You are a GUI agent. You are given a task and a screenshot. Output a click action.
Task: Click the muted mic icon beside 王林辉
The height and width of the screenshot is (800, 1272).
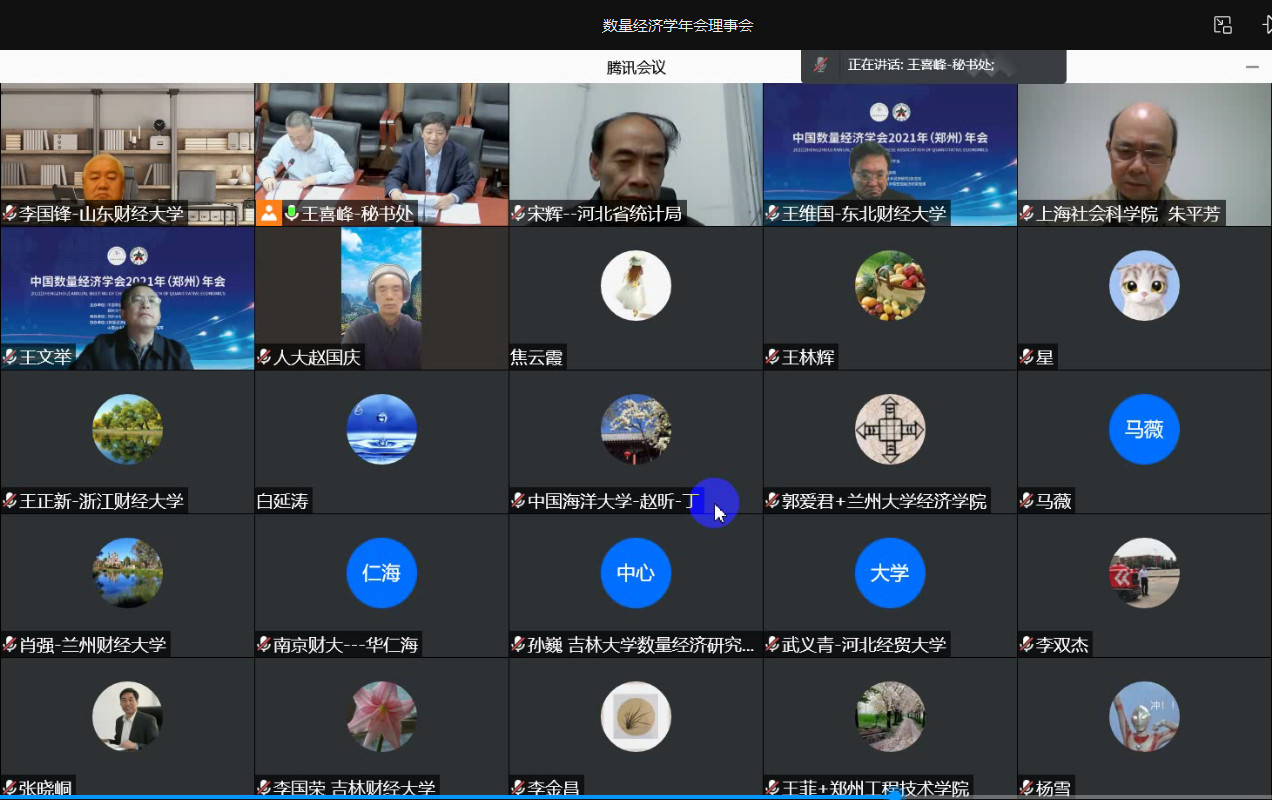772,357
